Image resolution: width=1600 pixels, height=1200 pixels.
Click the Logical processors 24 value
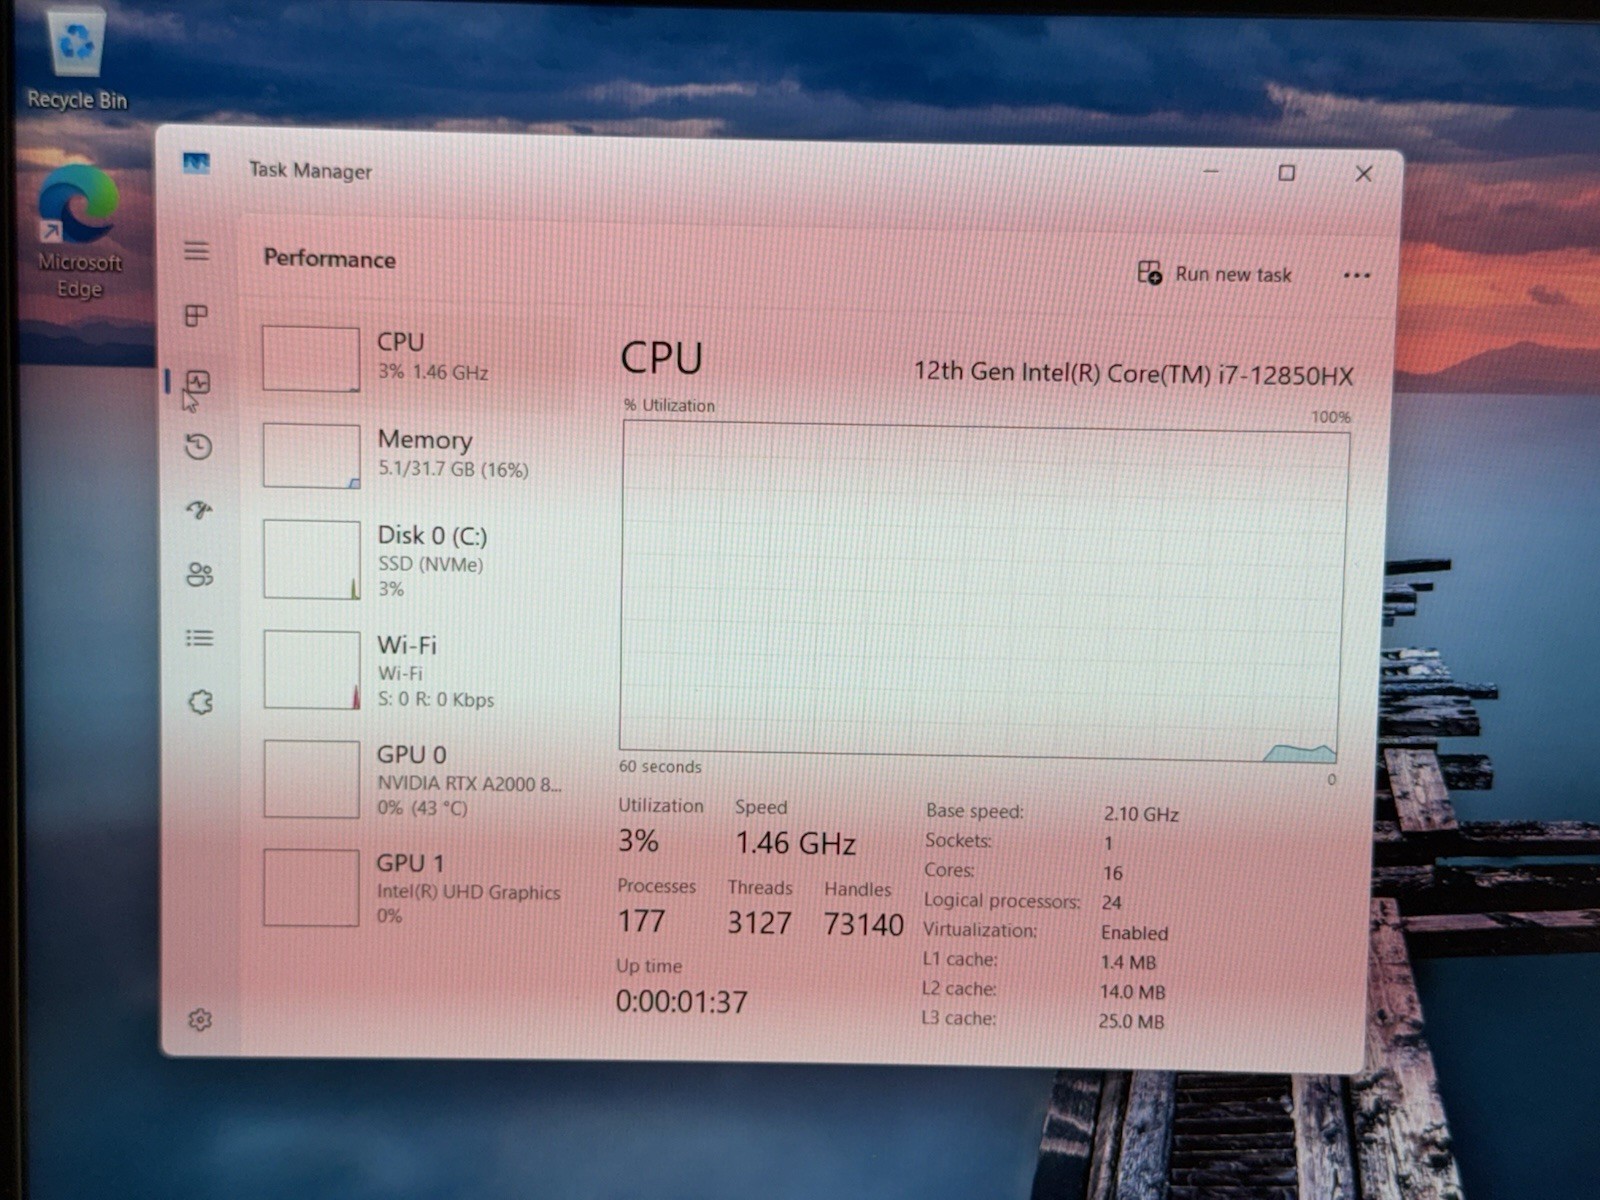point(1111,902)
